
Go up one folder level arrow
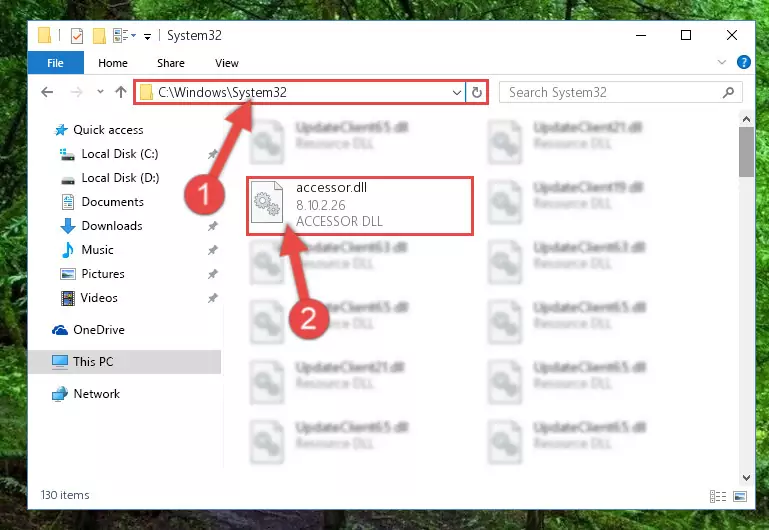pos(121,92)
